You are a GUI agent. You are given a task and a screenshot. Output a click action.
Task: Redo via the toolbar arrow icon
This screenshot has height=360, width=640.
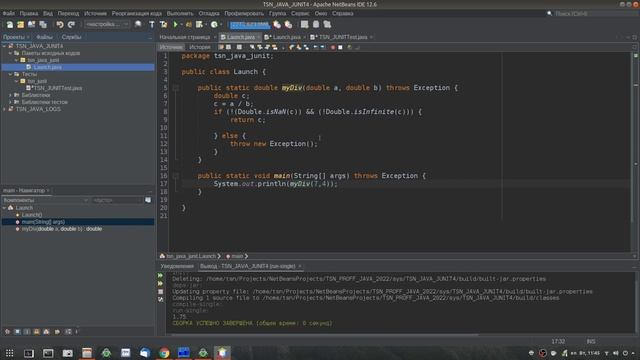(x=71, y=24)
